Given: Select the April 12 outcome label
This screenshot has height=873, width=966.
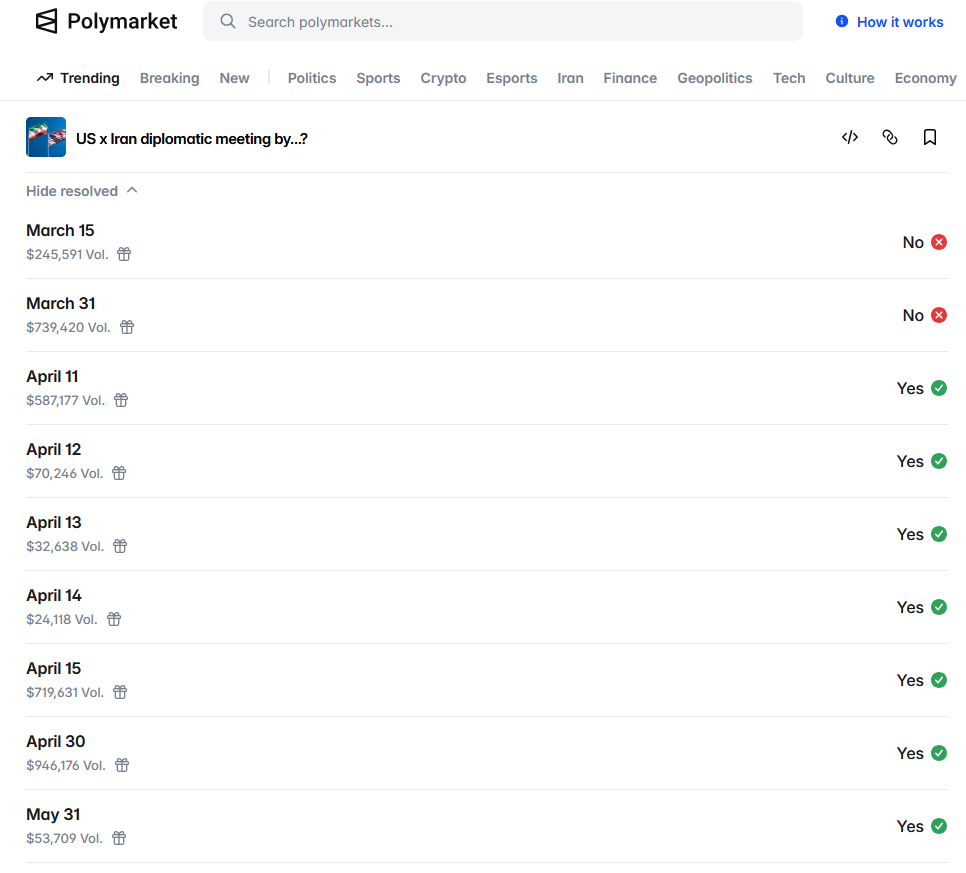Looking at the screenshot, I should (54, 449).
